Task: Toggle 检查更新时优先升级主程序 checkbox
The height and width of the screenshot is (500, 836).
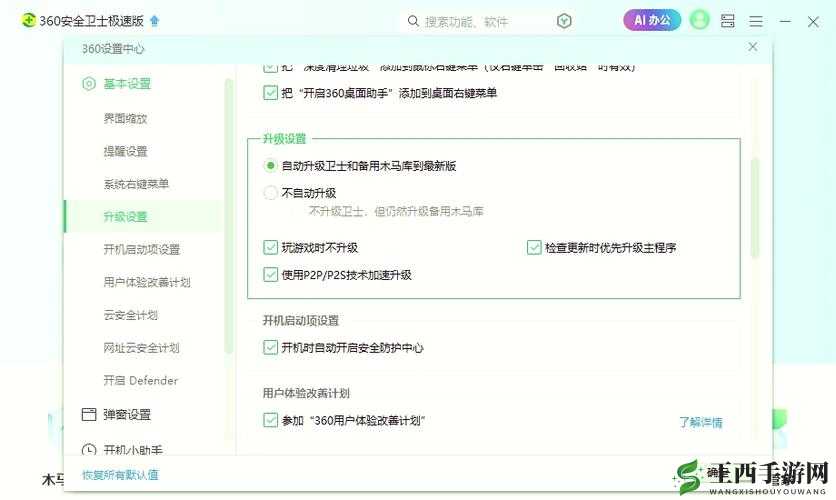Action: (x=534, y=247)
